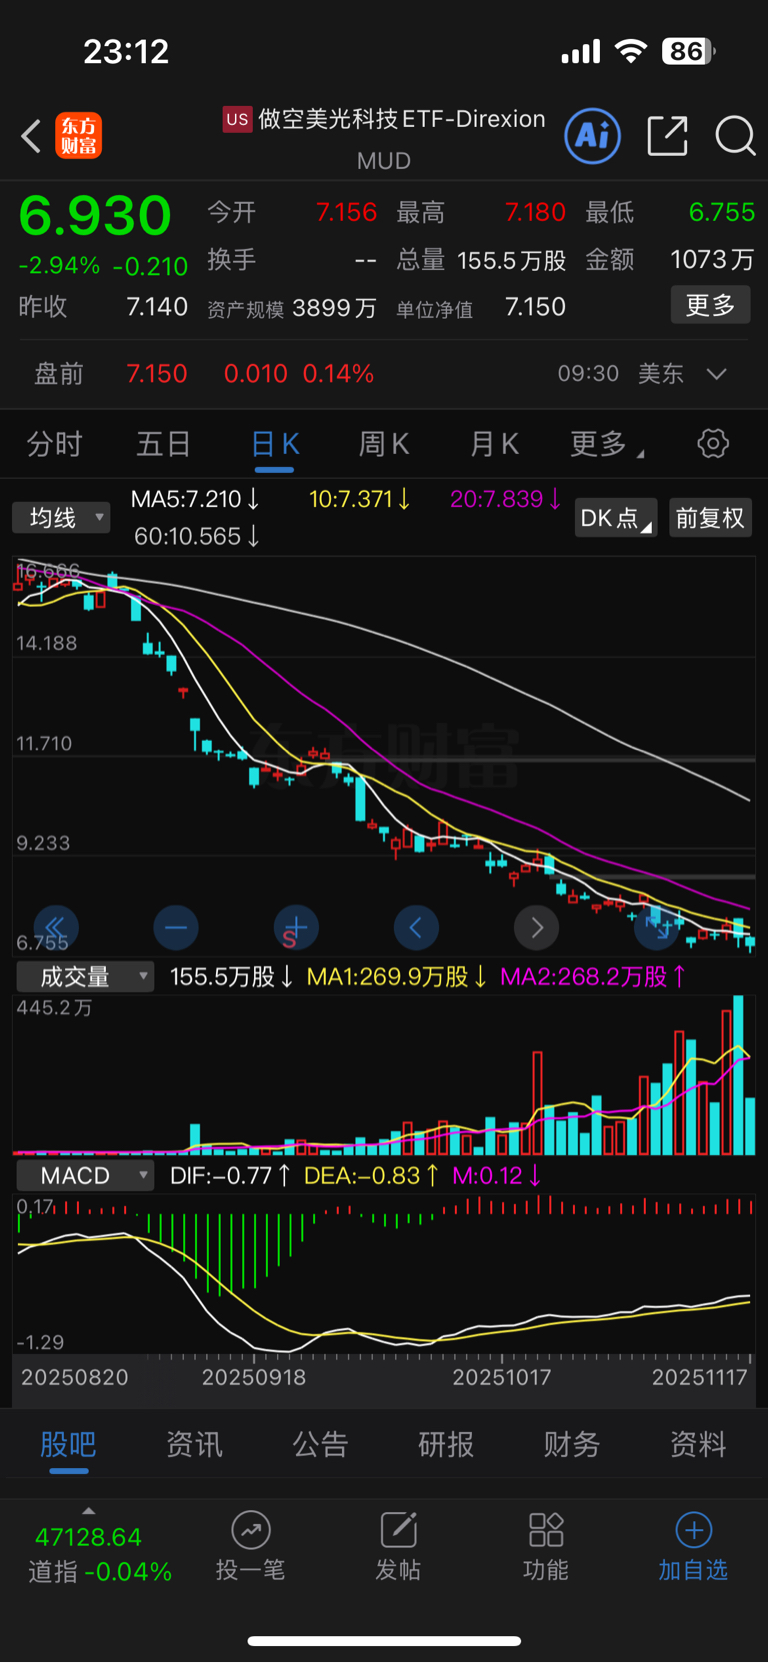This screenshot has height=1663, width=768.
Task: Open 功能 grid icon
Action: [x=546, y=1530]
